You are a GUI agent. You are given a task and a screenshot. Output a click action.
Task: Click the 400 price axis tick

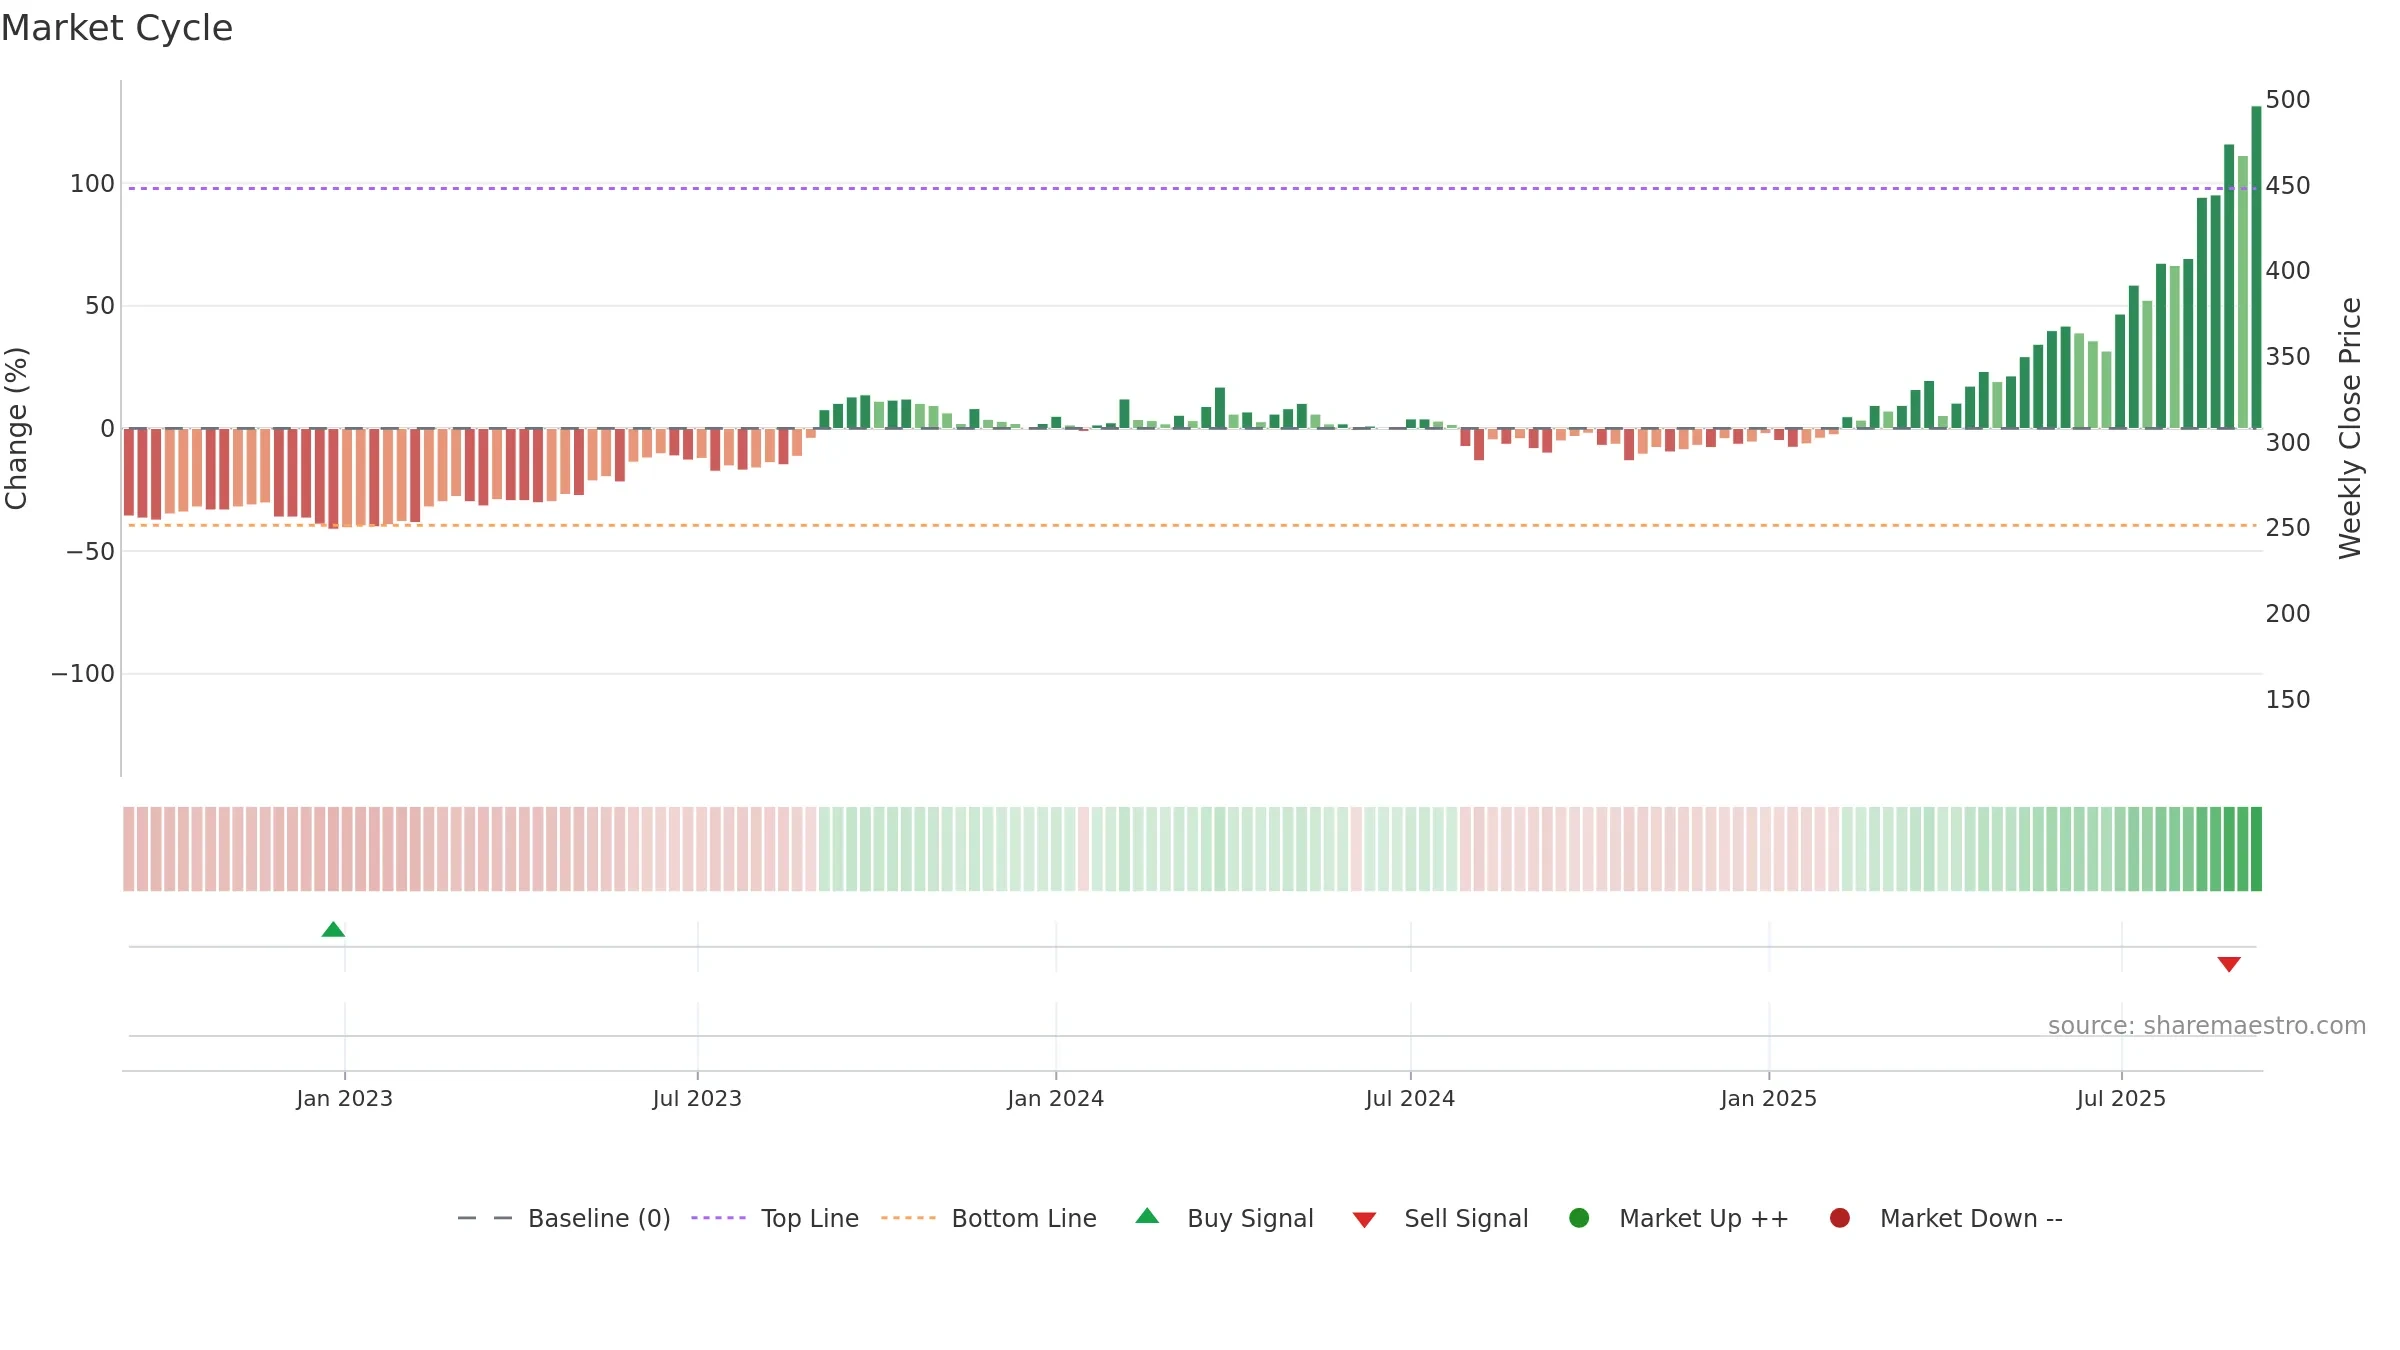(x=2288, y=271)
